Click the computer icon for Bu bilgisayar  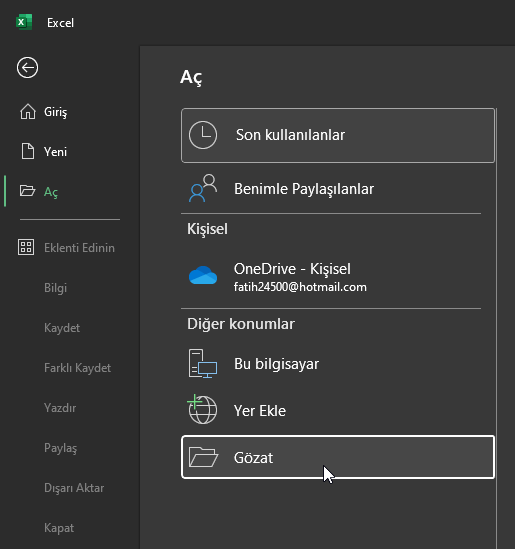pos(203,363)
